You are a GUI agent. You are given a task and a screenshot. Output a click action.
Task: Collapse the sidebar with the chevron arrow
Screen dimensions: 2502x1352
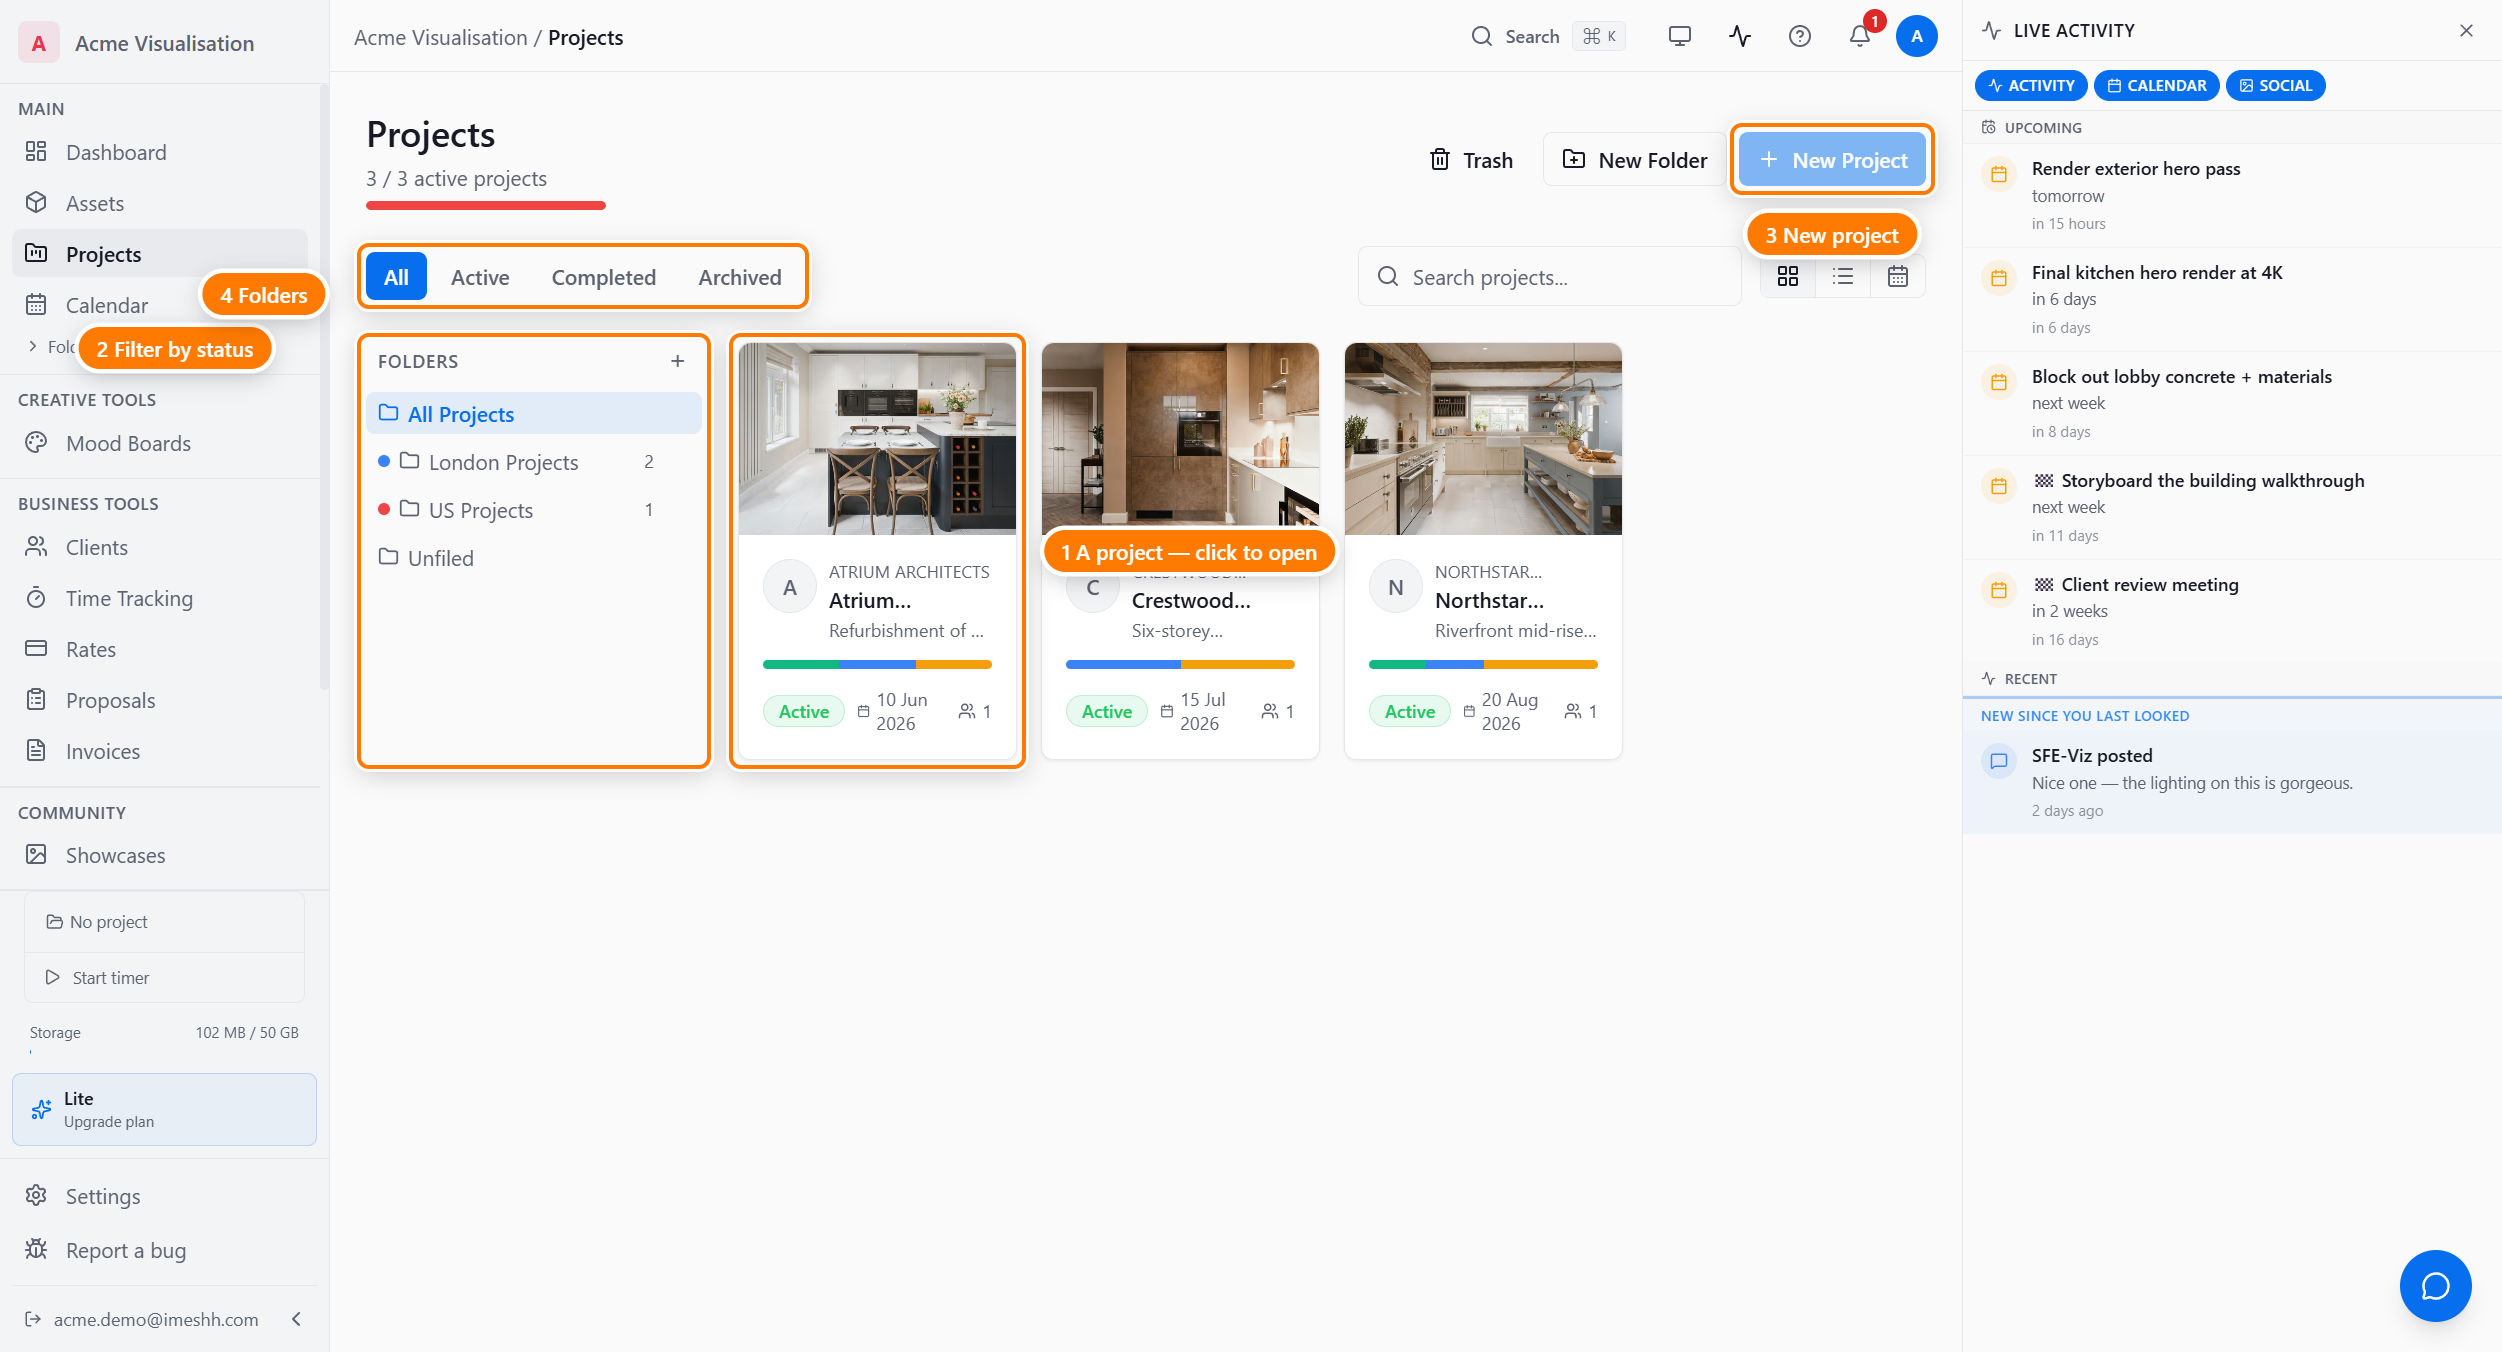296,1319
